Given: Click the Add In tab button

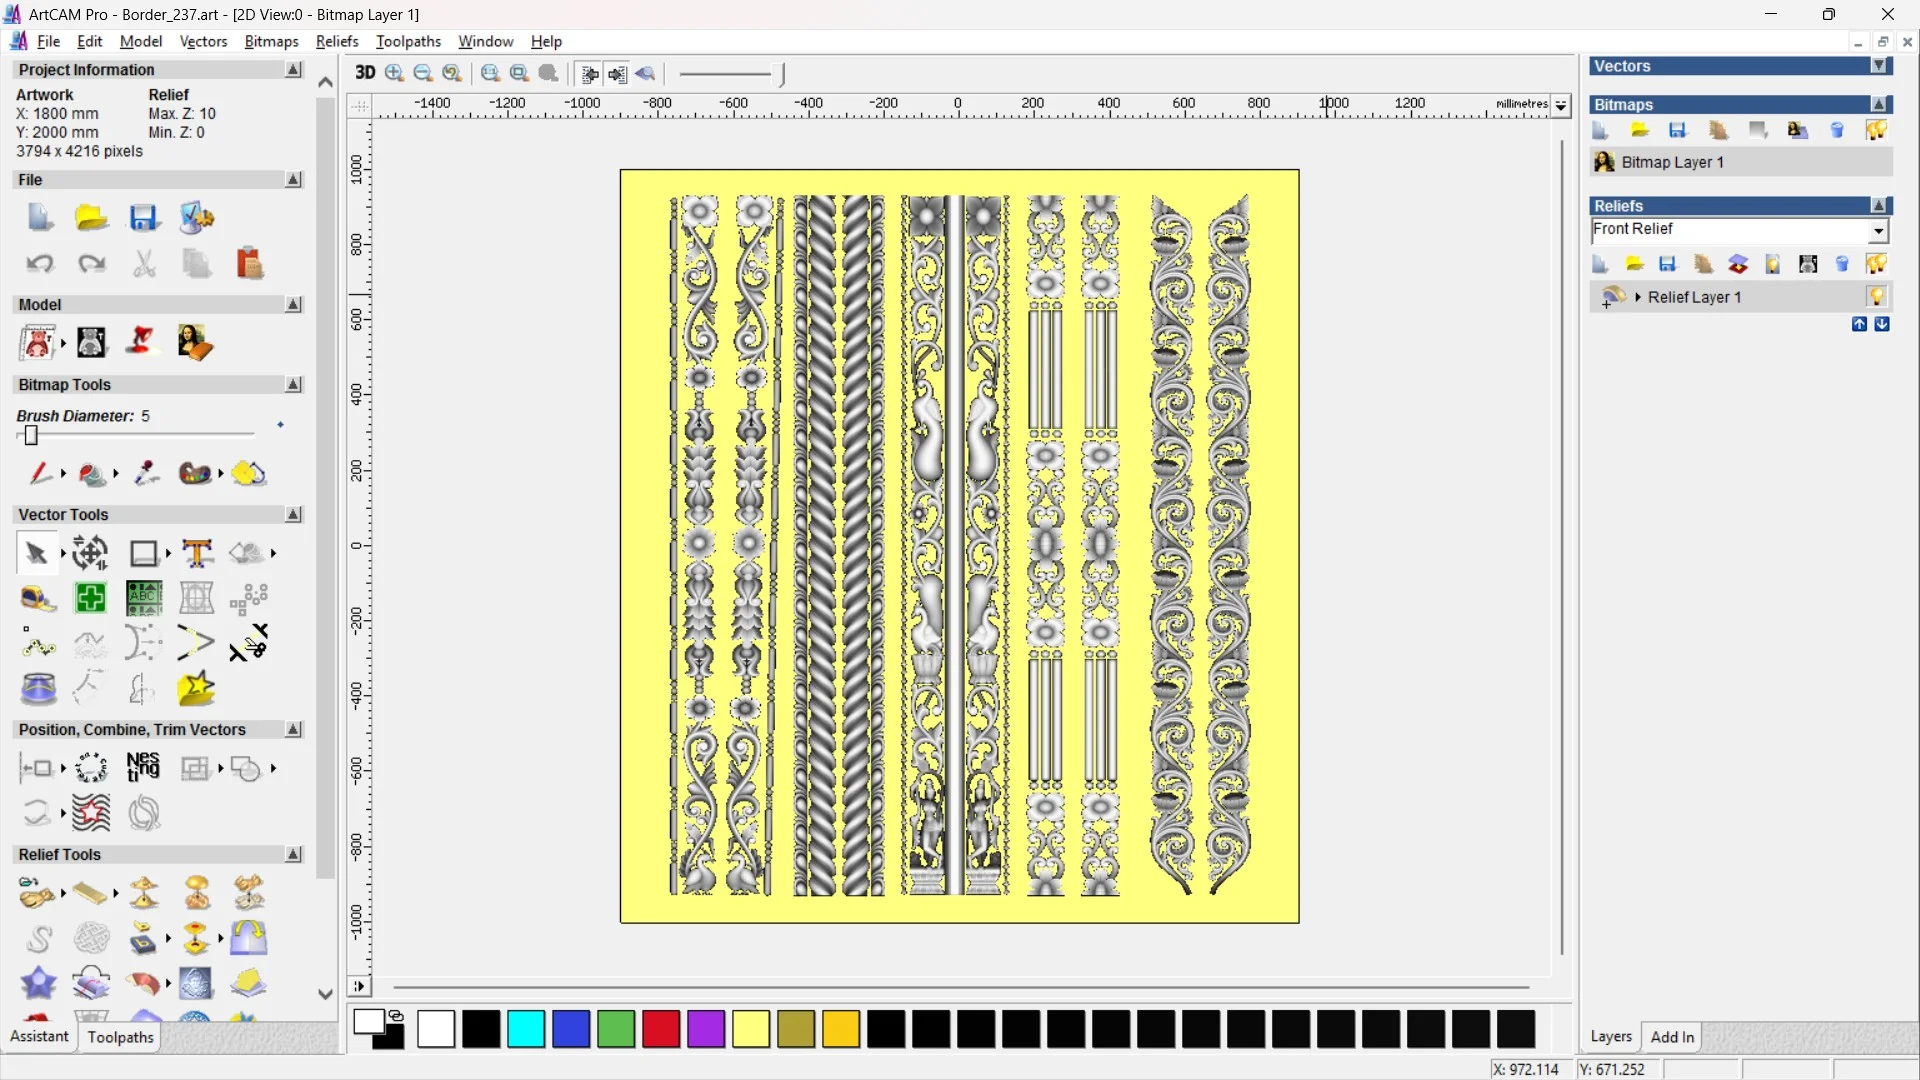Looking at the screenshot, I should [1672, 1037].
